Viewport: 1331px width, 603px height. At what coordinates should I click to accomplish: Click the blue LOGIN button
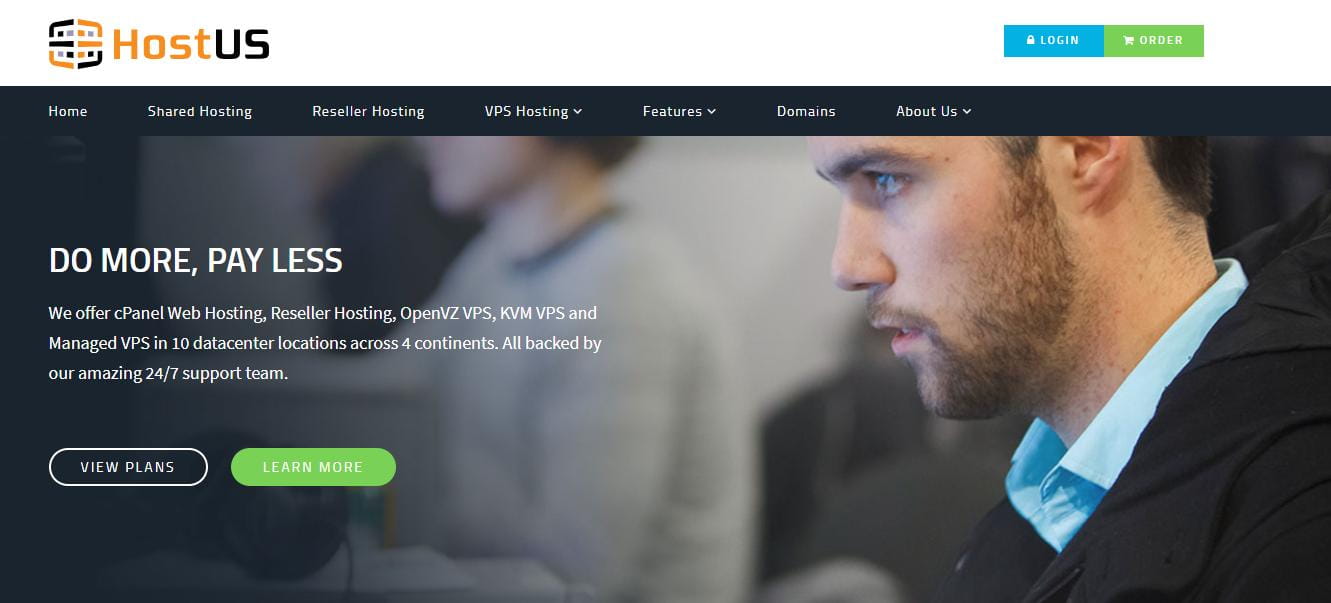click(1054, 41)
